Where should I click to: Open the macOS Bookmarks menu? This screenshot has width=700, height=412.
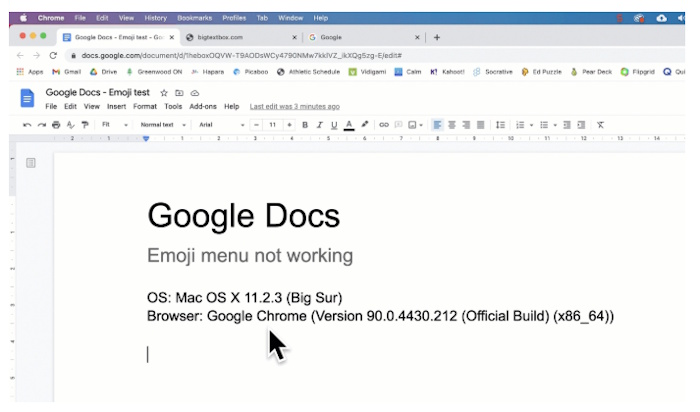click(x=195, y=18)
